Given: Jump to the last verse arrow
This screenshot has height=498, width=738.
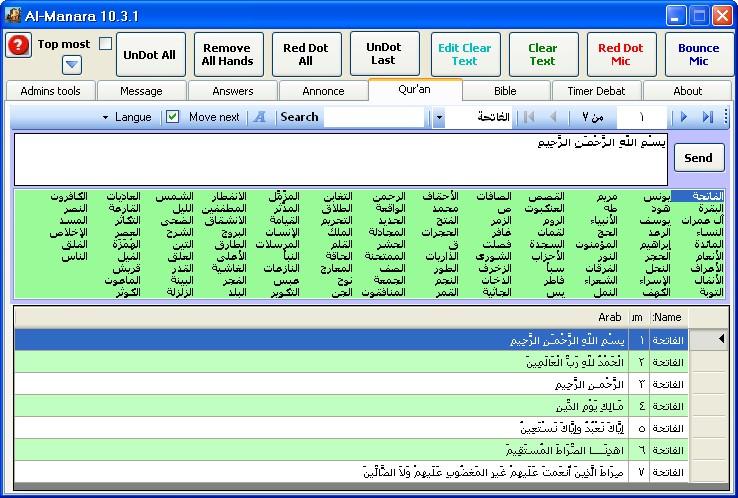Looking at the screenshot, I should tap(708, 117).
